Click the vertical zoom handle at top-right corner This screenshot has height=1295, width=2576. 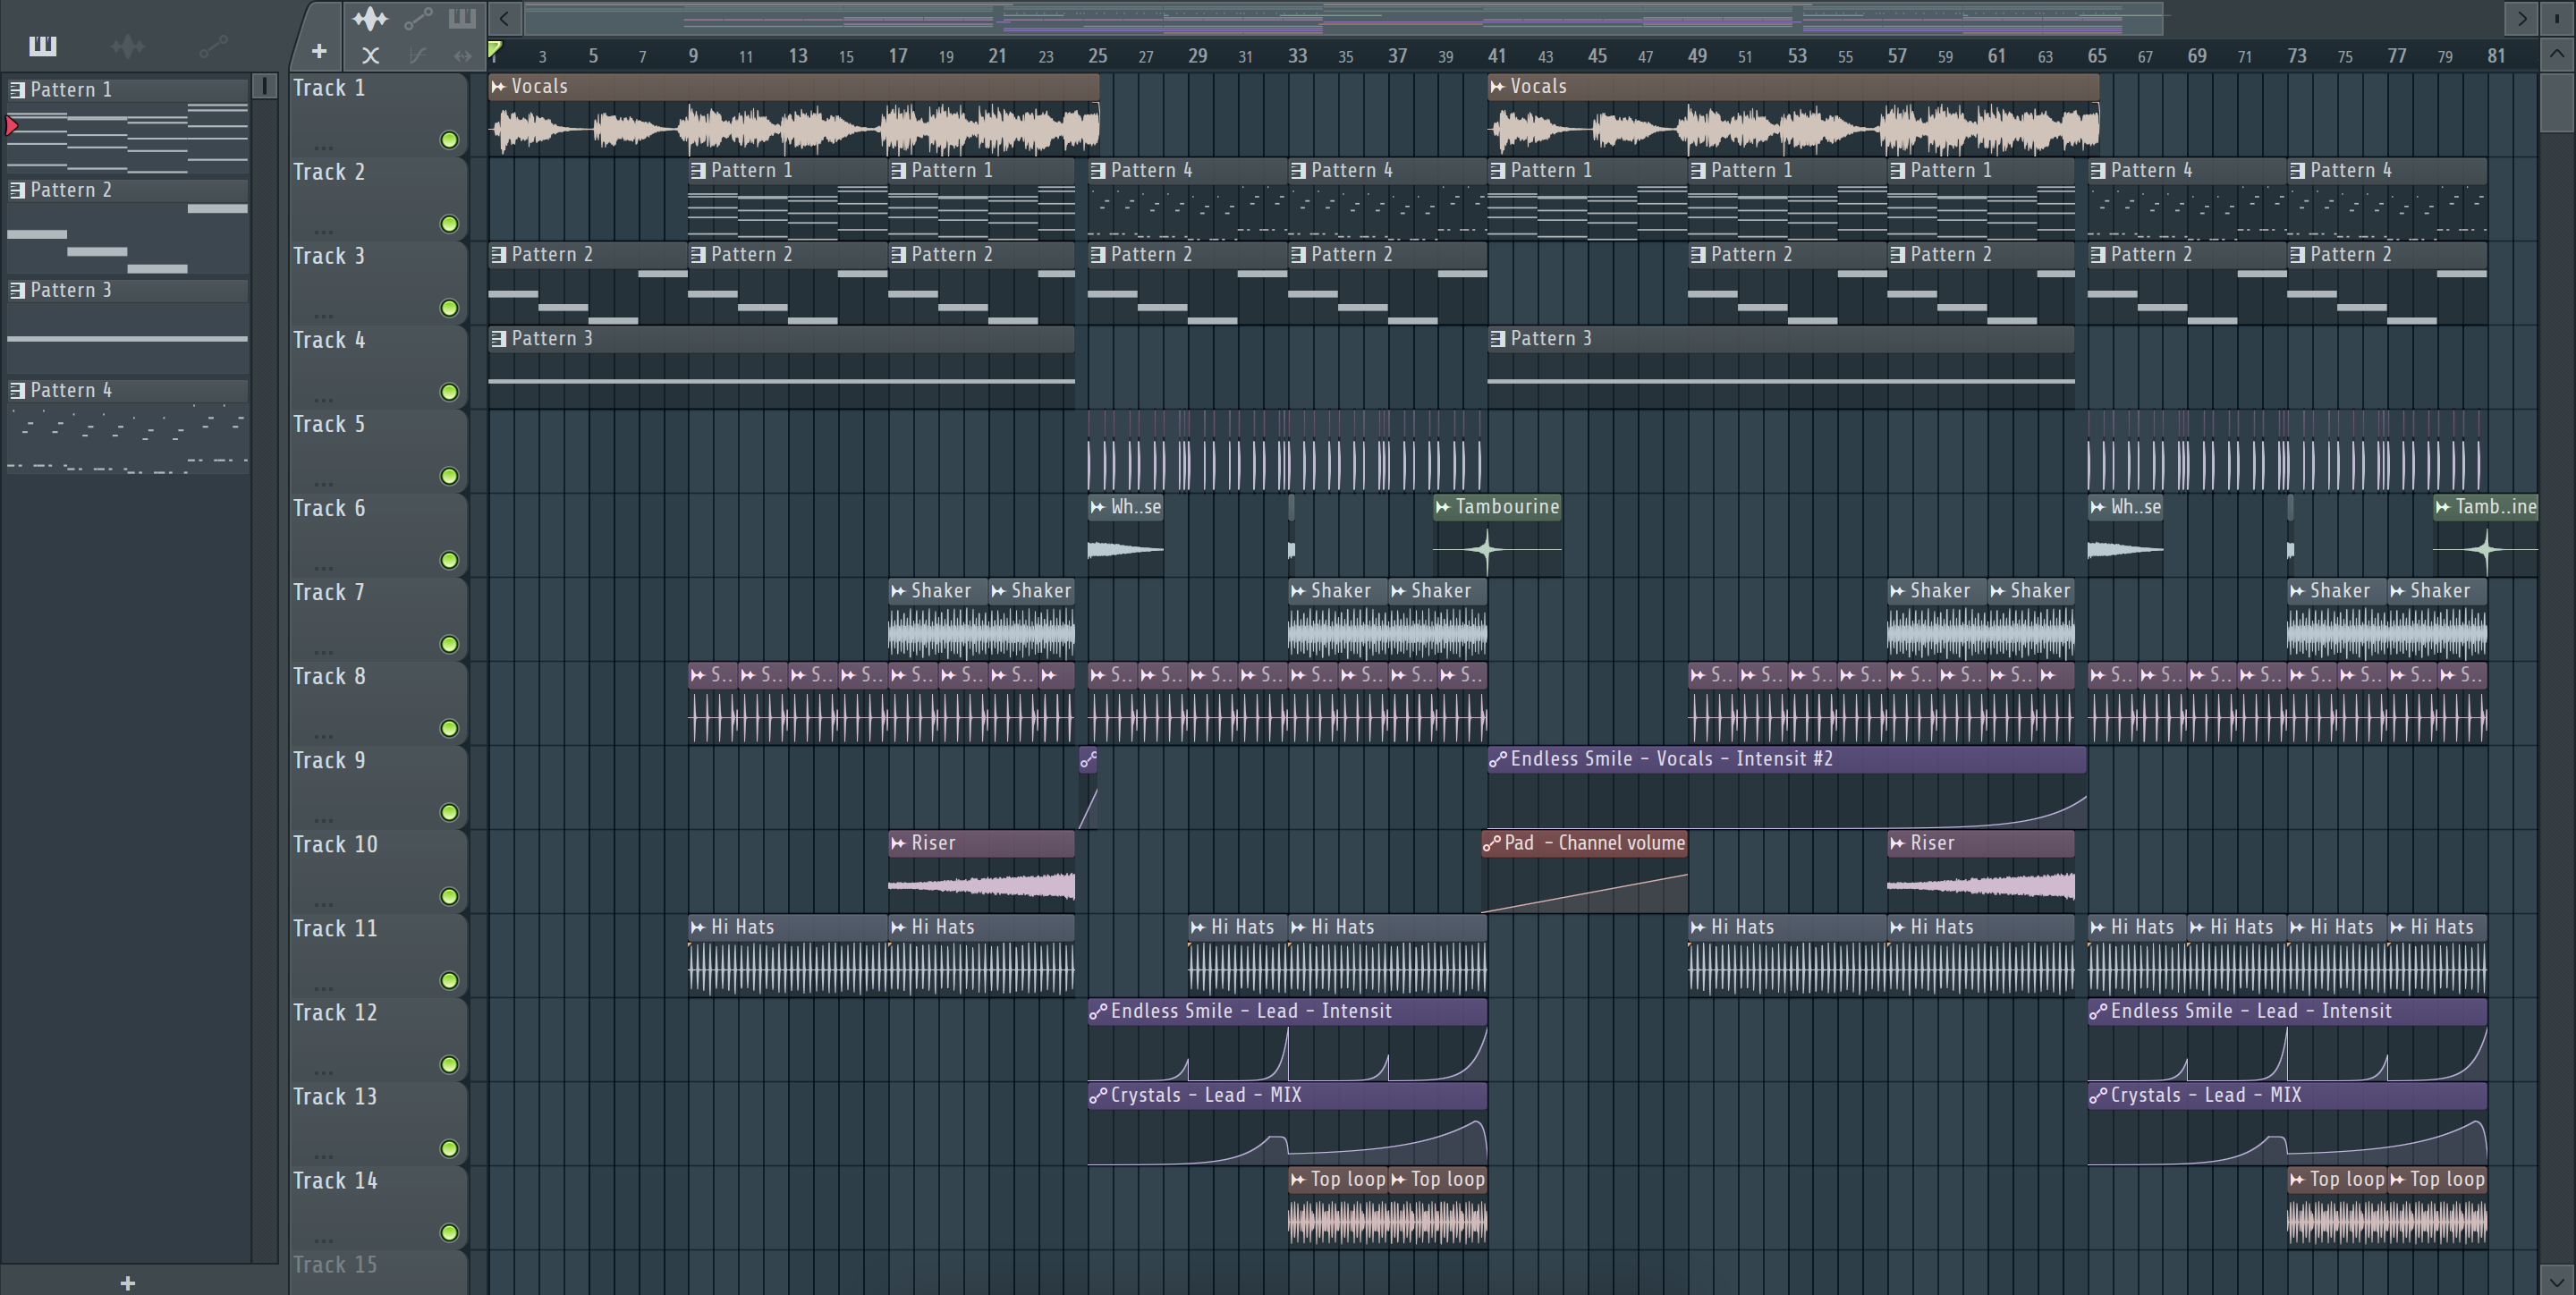coord(2556,18)
